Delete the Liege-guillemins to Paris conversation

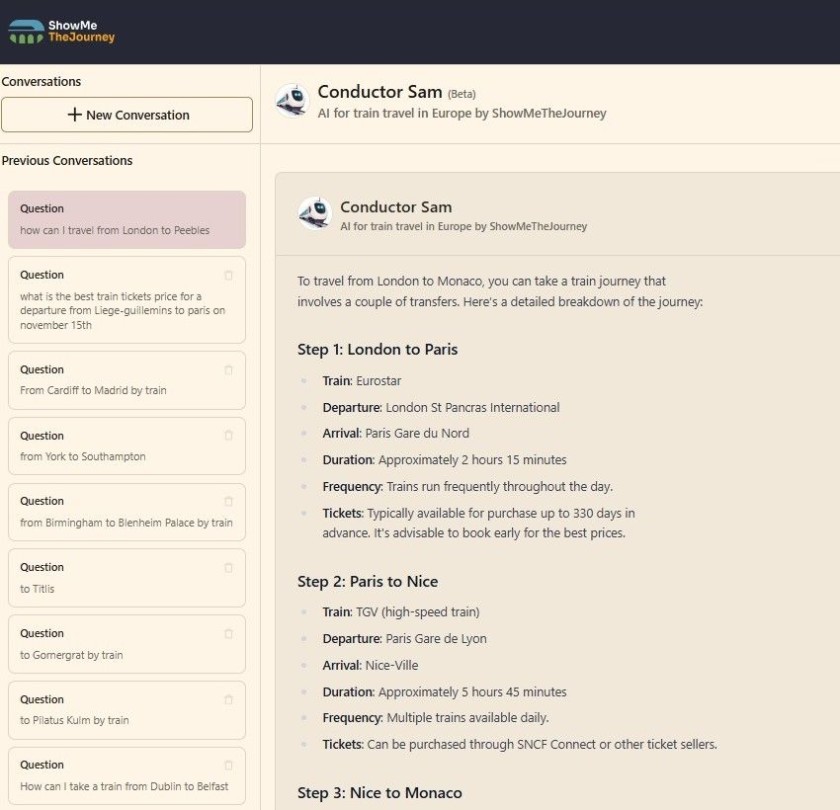pyautogui.click(x=228, y=275)
